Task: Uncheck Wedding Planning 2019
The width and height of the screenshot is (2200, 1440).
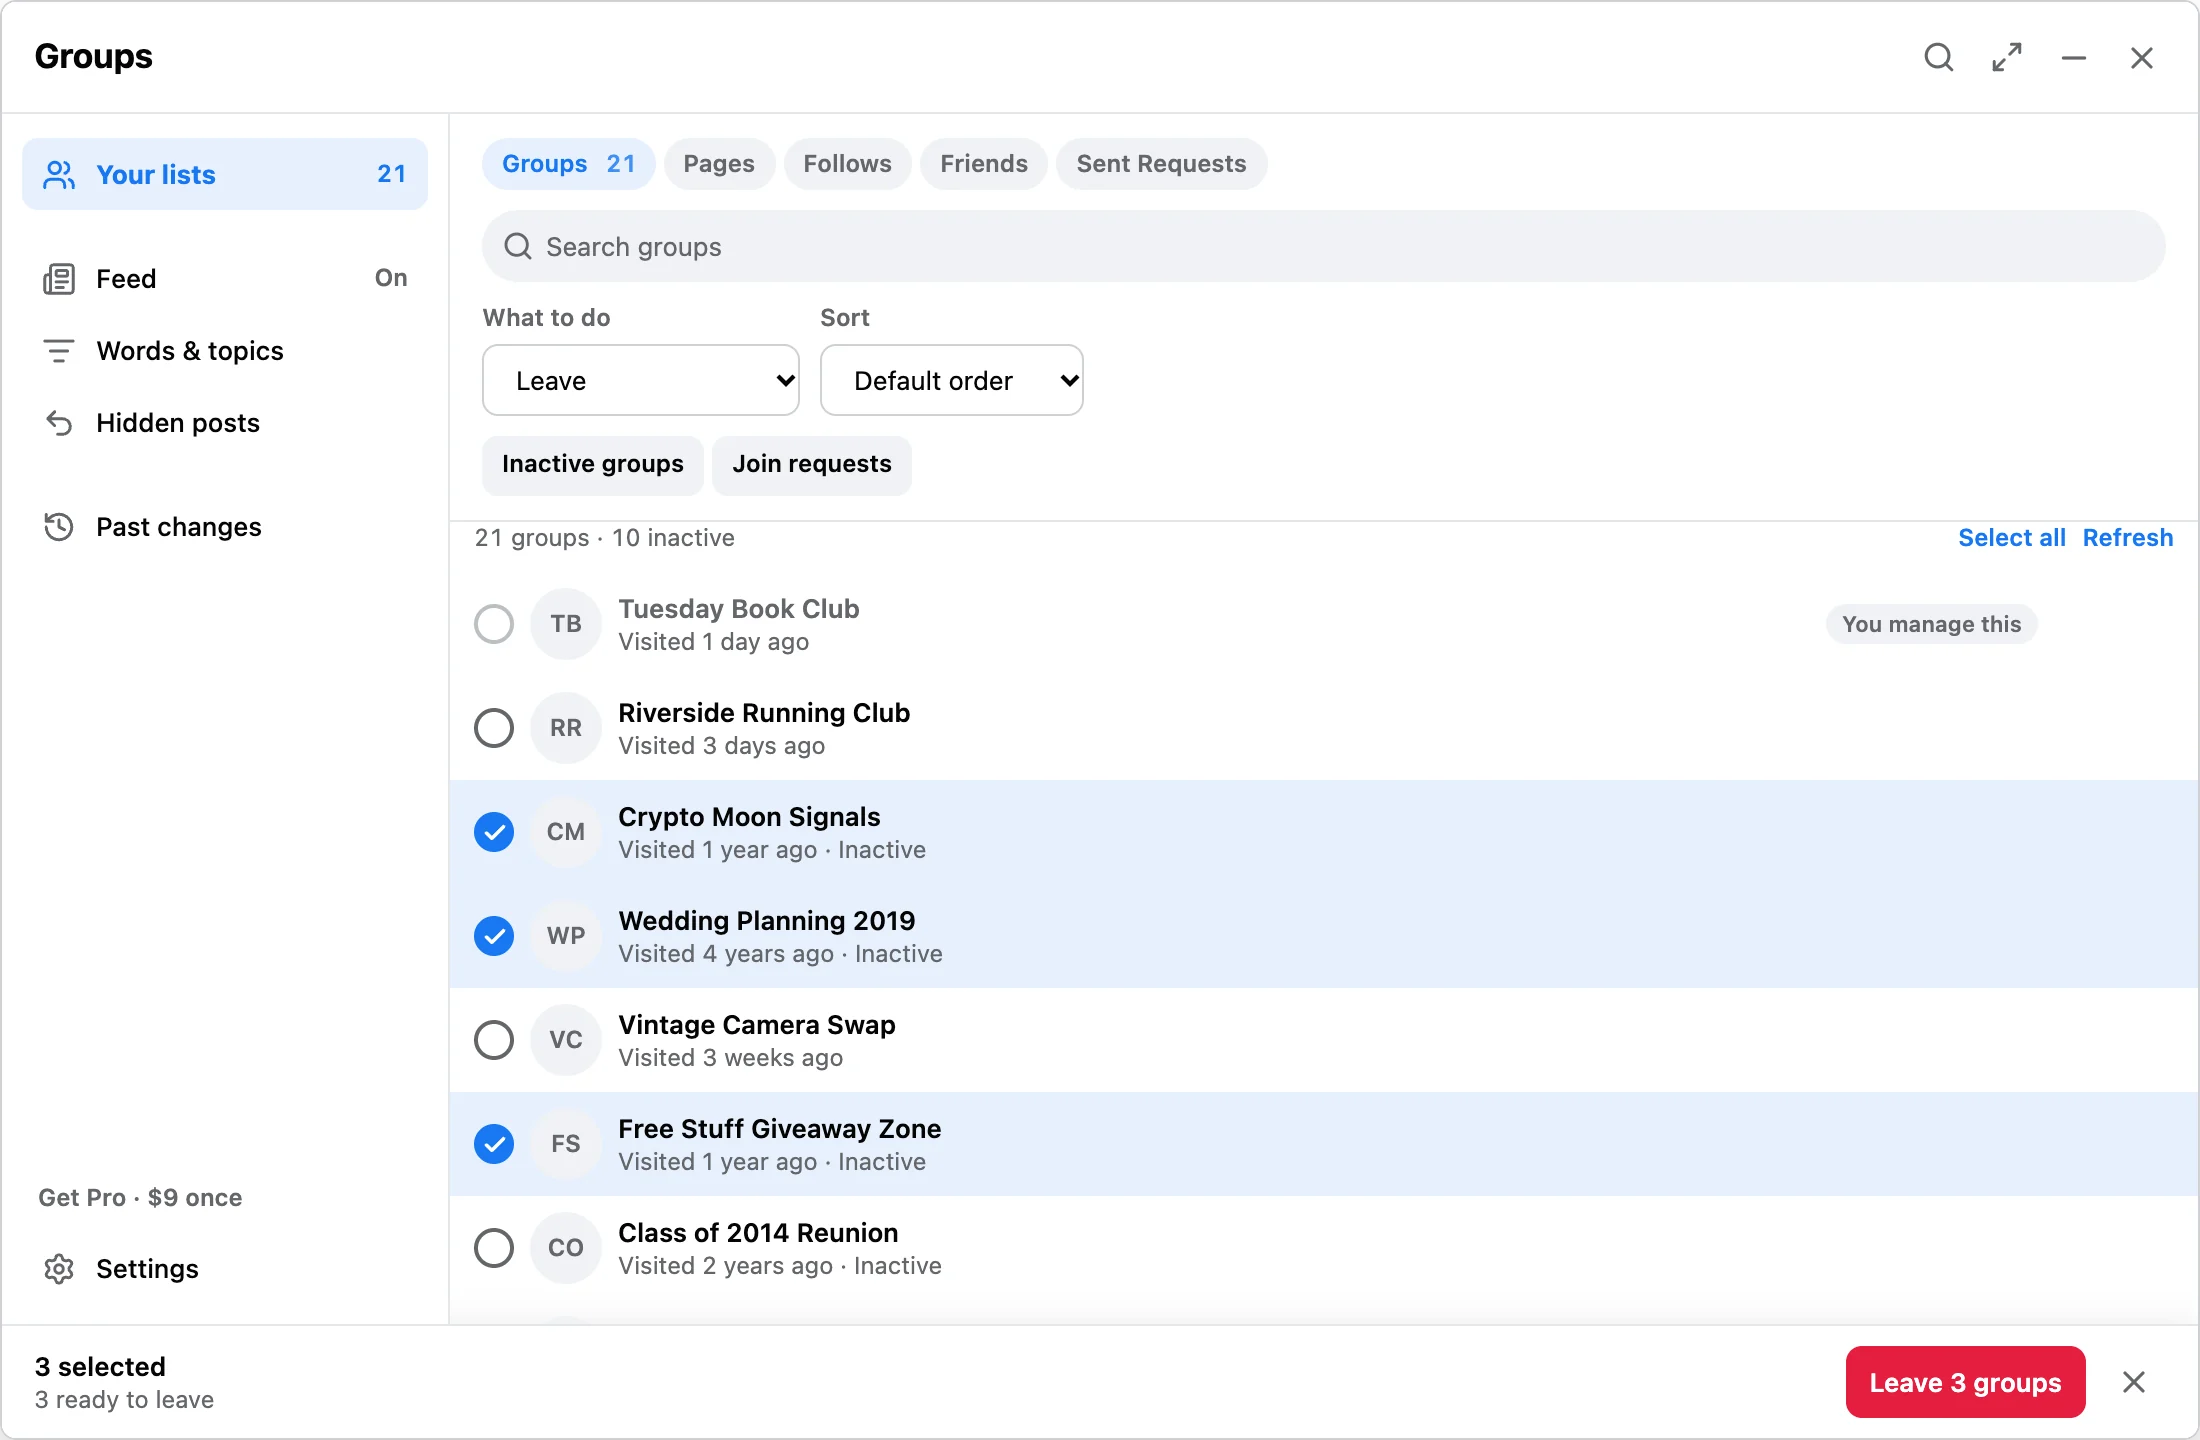Action: pyautogui.click(x=494, y=936)
